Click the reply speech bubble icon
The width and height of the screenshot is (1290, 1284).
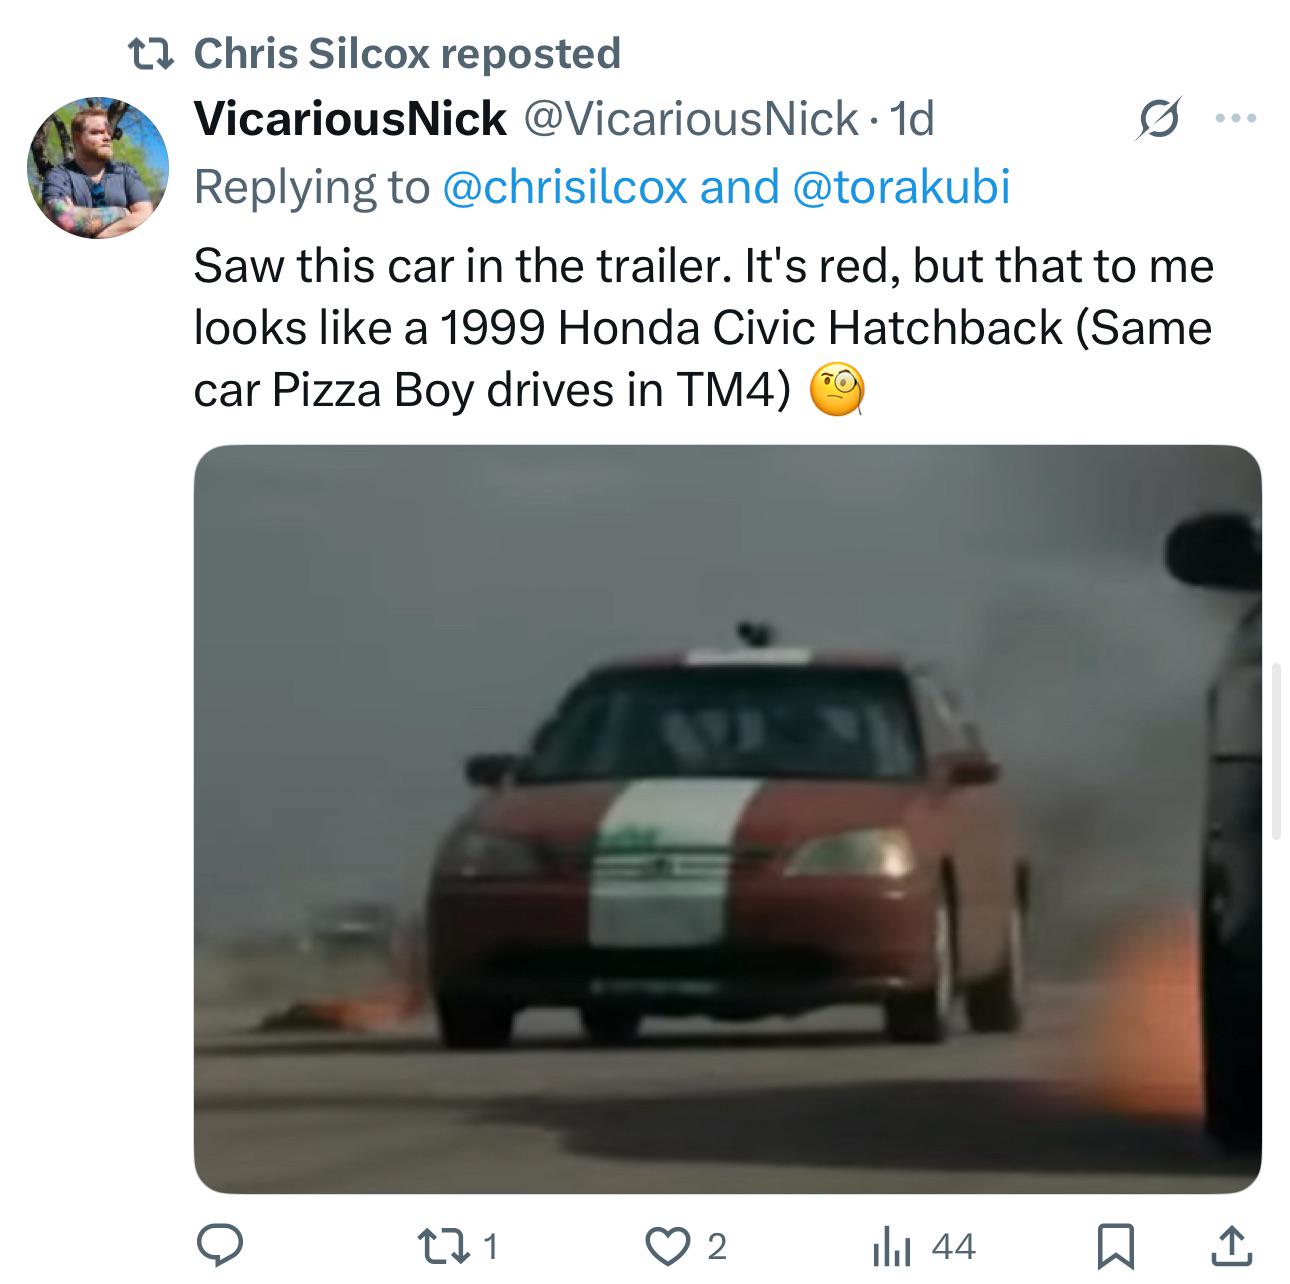click(220, 1245)
